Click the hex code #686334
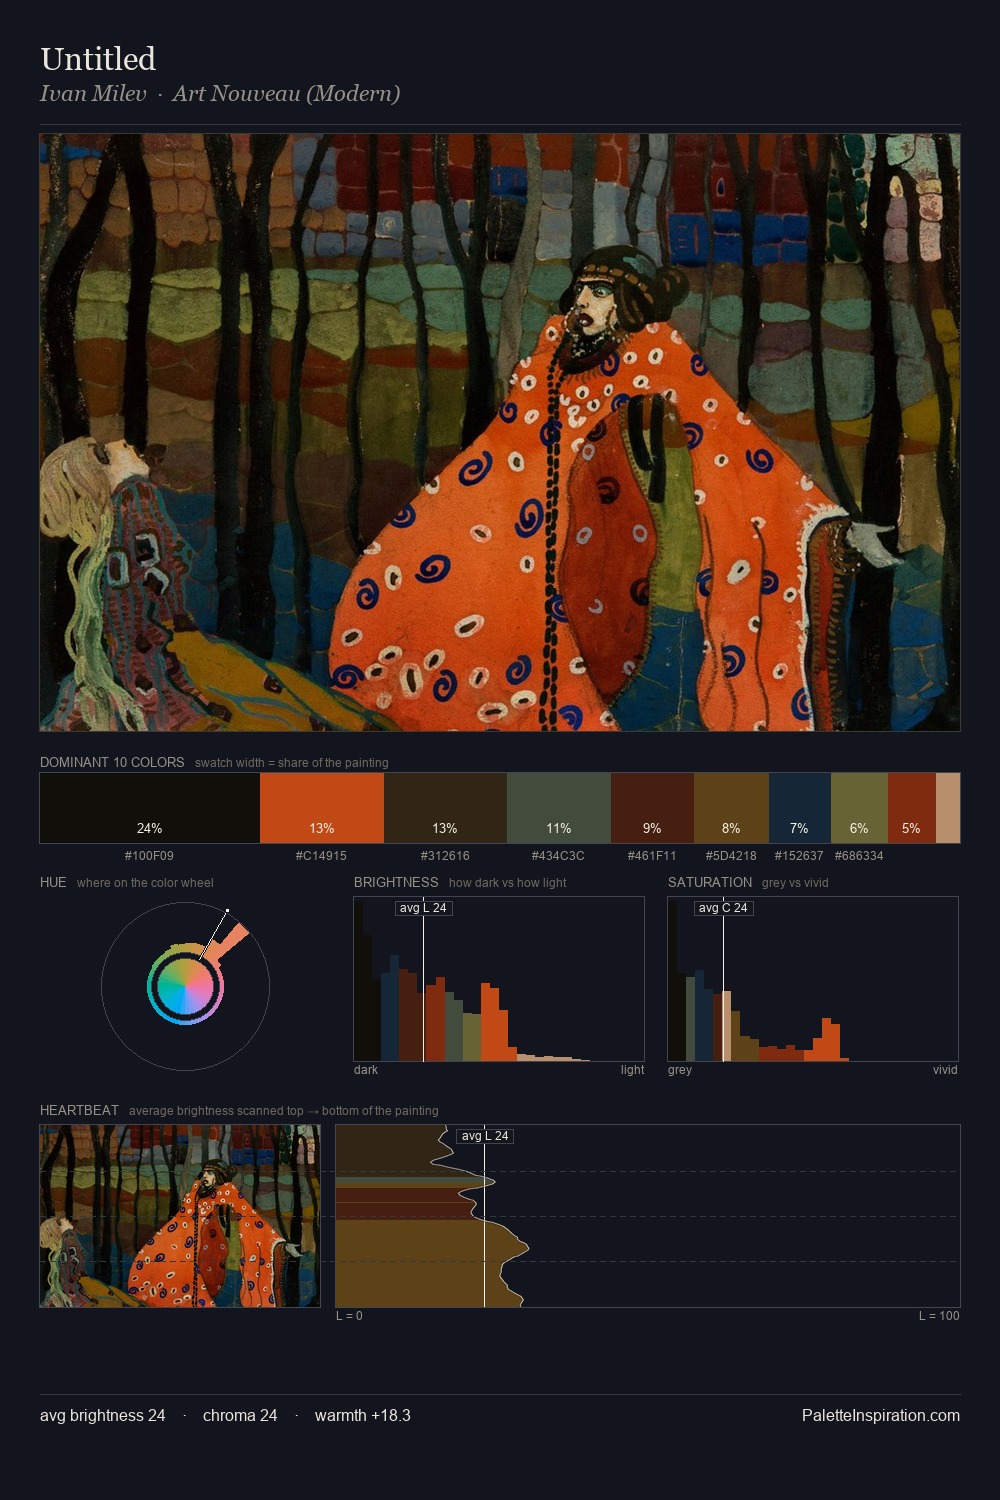This screenshot has height=1500, width=1000. 859,856
